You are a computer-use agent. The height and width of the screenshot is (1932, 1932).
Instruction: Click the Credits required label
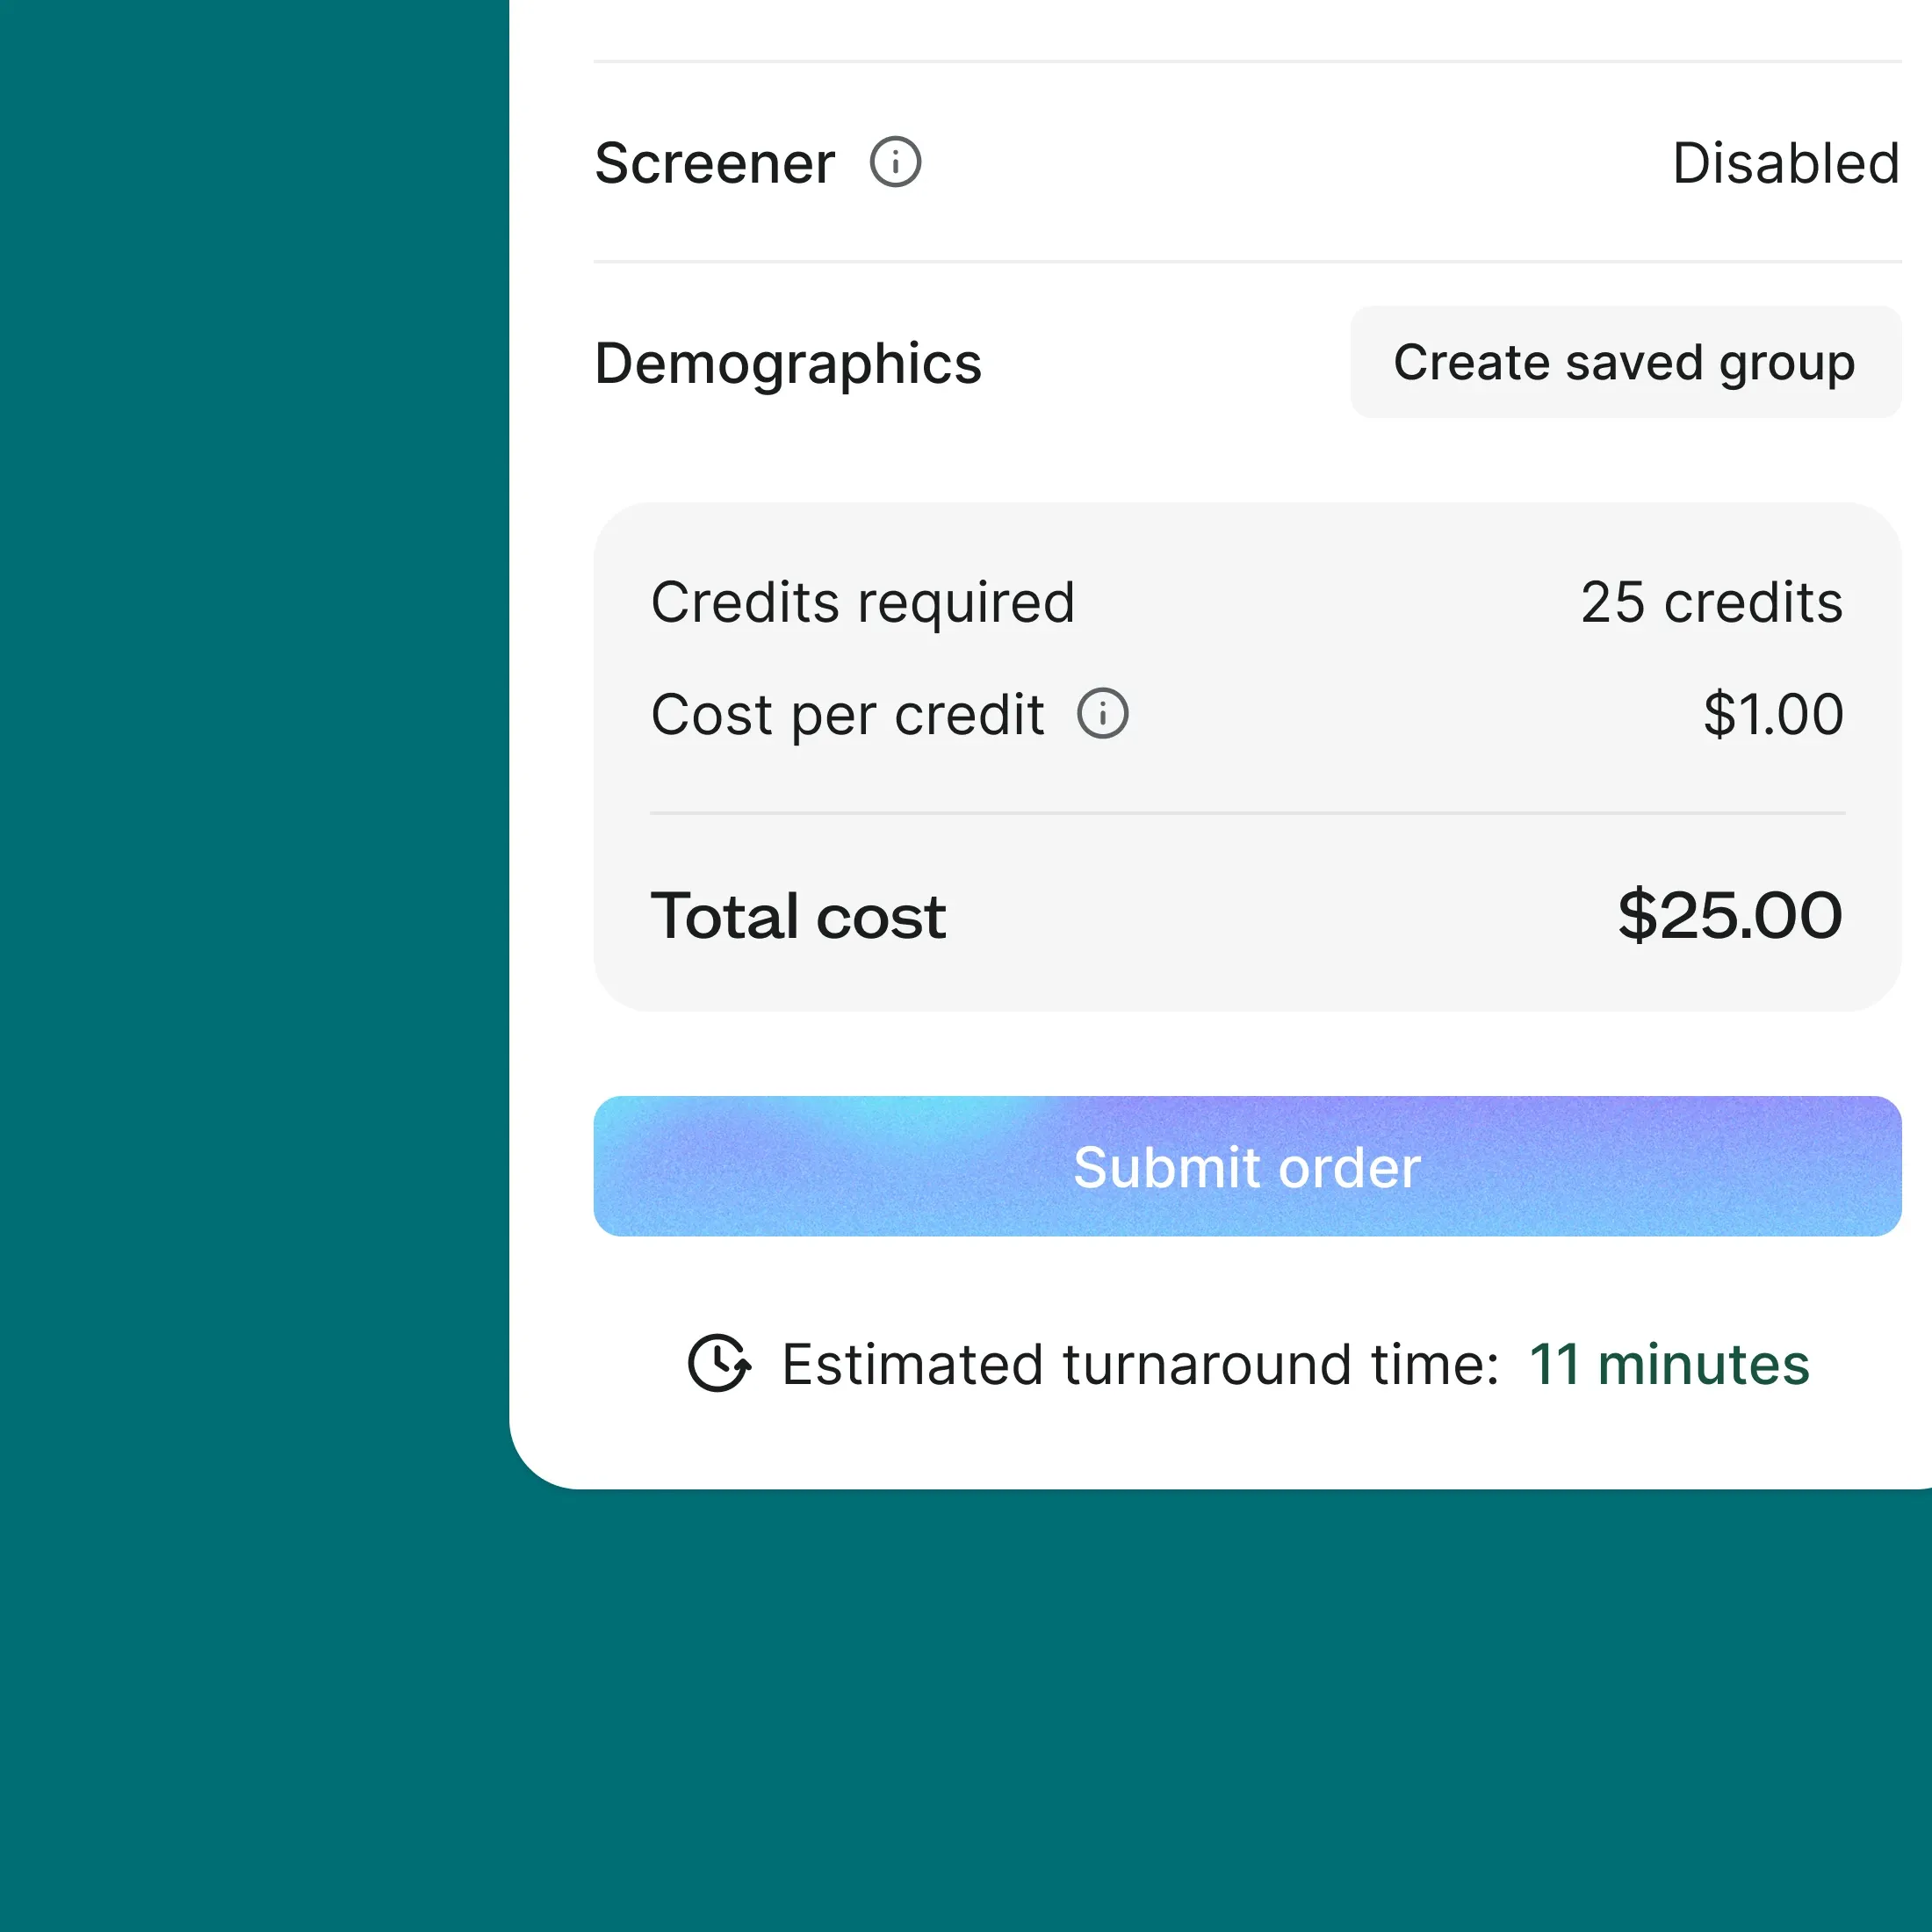[x=862, y=602]
